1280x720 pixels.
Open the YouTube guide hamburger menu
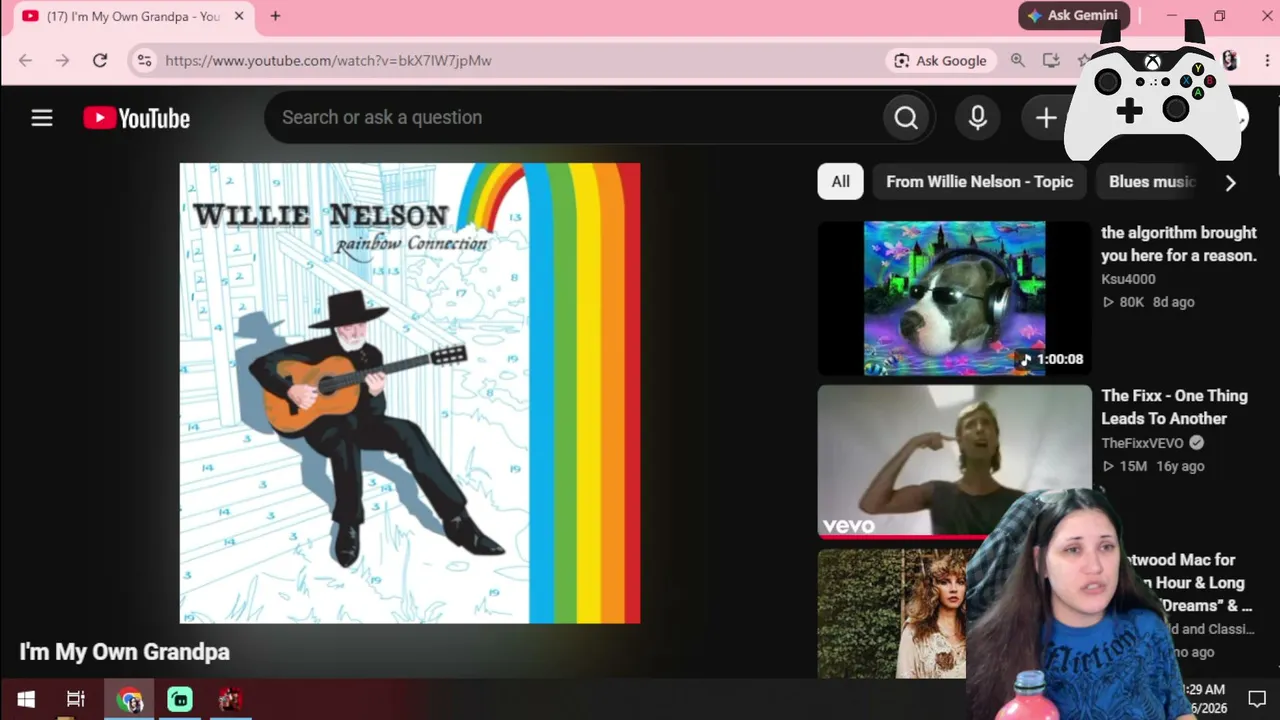coord(42,118)
